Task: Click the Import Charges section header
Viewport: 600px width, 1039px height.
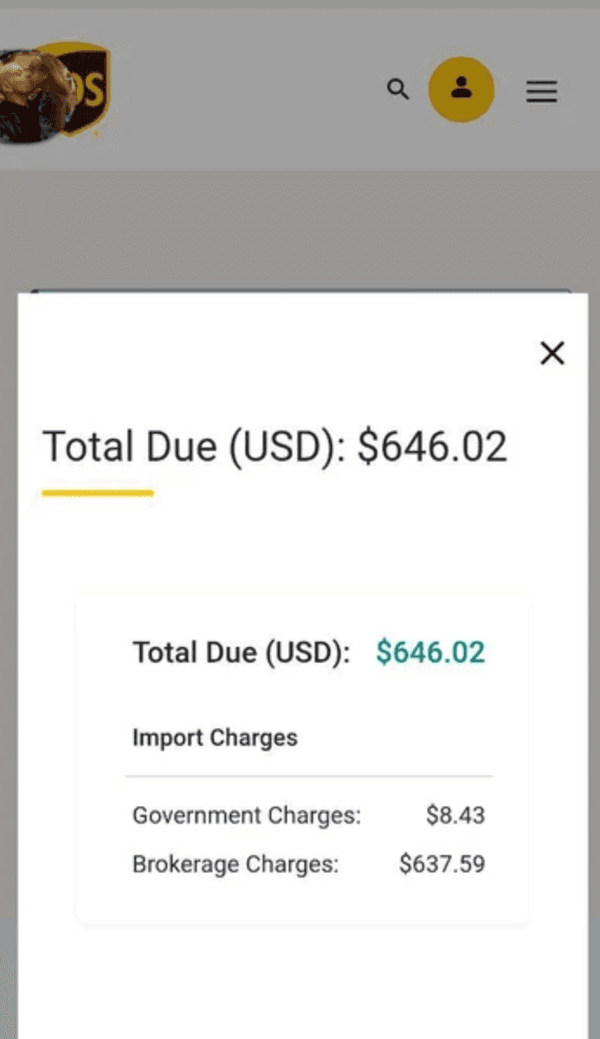Action: (x=215, y=738)
